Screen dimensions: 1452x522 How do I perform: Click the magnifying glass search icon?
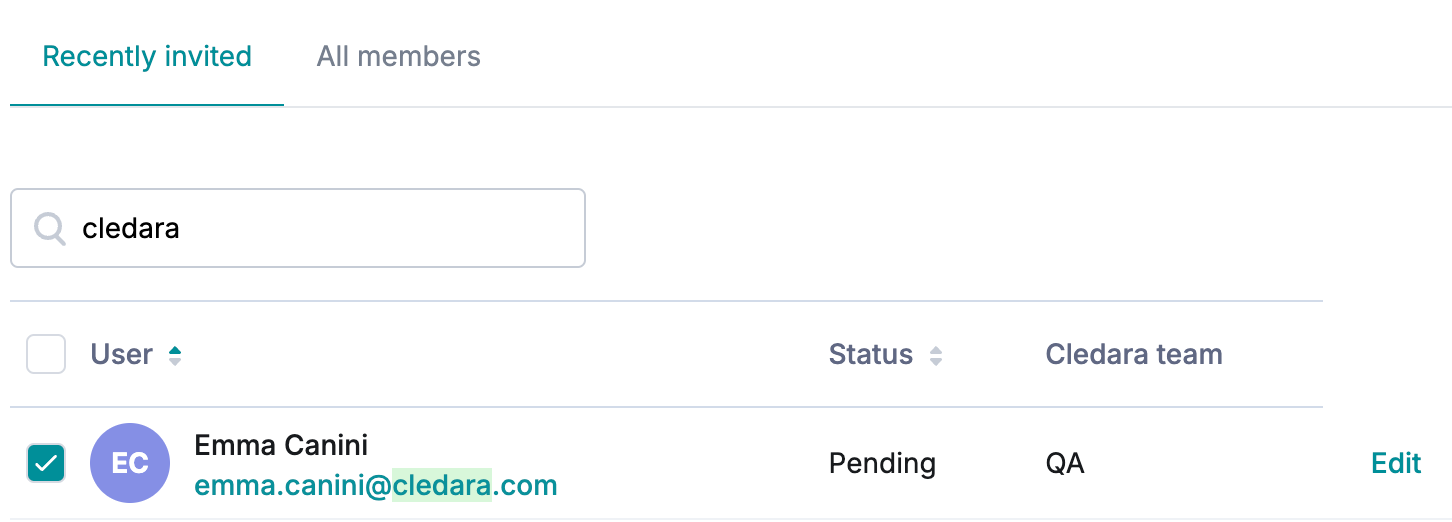point(49,228)
